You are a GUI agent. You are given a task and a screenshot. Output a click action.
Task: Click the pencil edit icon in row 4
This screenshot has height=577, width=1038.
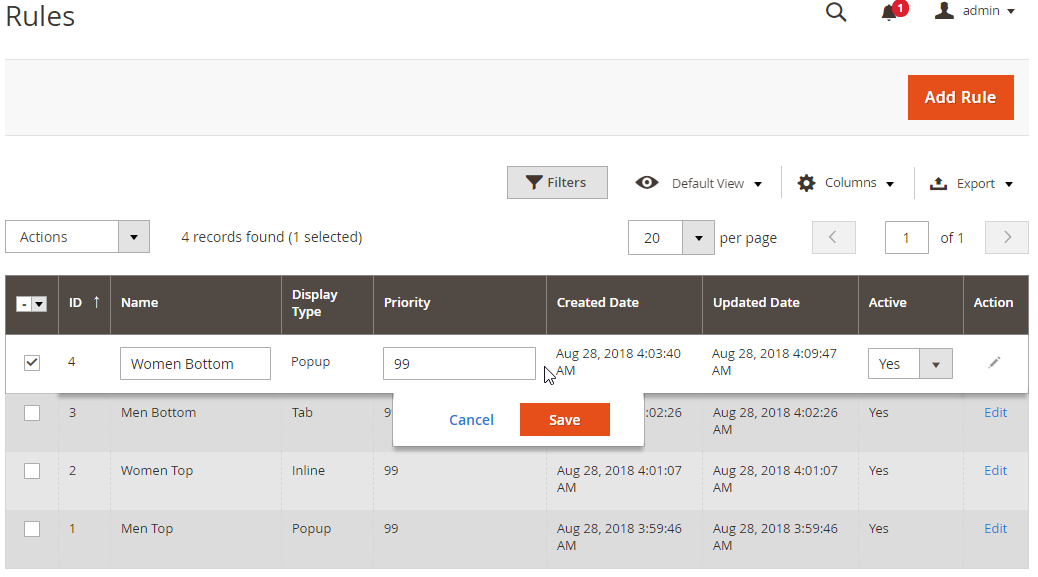[x=993, y=363]
